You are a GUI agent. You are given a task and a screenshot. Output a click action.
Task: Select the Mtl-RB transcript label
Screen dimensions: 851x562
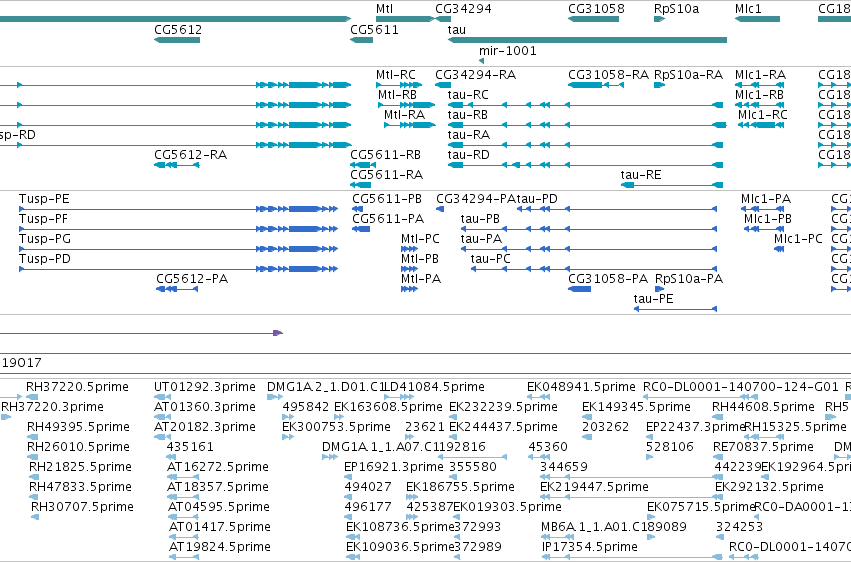[x=397, y=95]
